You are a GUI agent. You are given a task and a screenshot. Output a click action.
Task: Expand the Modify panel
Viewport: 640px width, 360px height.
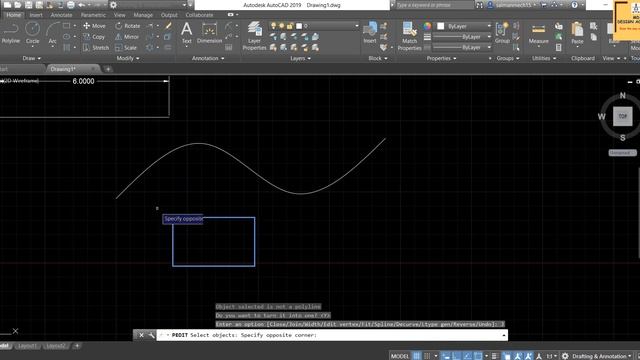[128, 58]
